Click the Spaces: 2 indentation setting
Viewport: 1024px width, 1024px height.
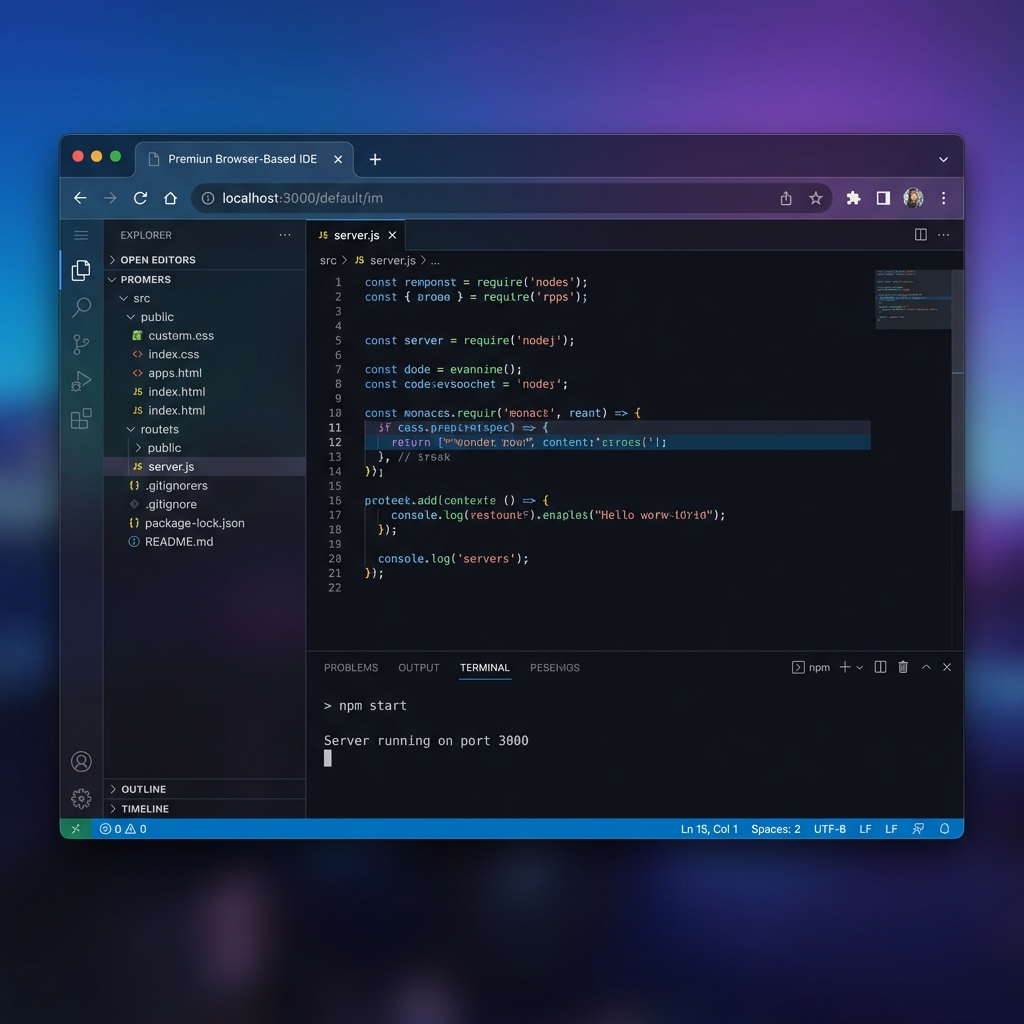coord(775,829)
